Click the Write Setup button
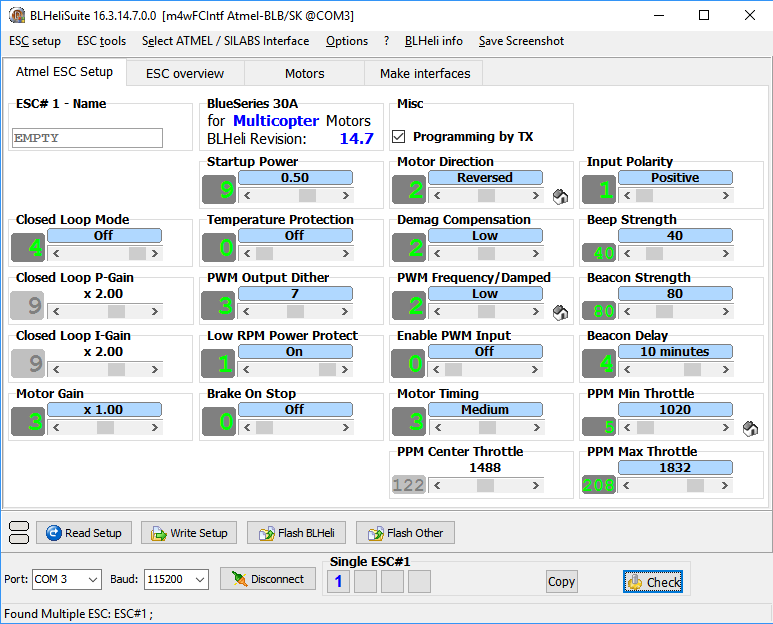773x624 pixels. coord(189,533)
